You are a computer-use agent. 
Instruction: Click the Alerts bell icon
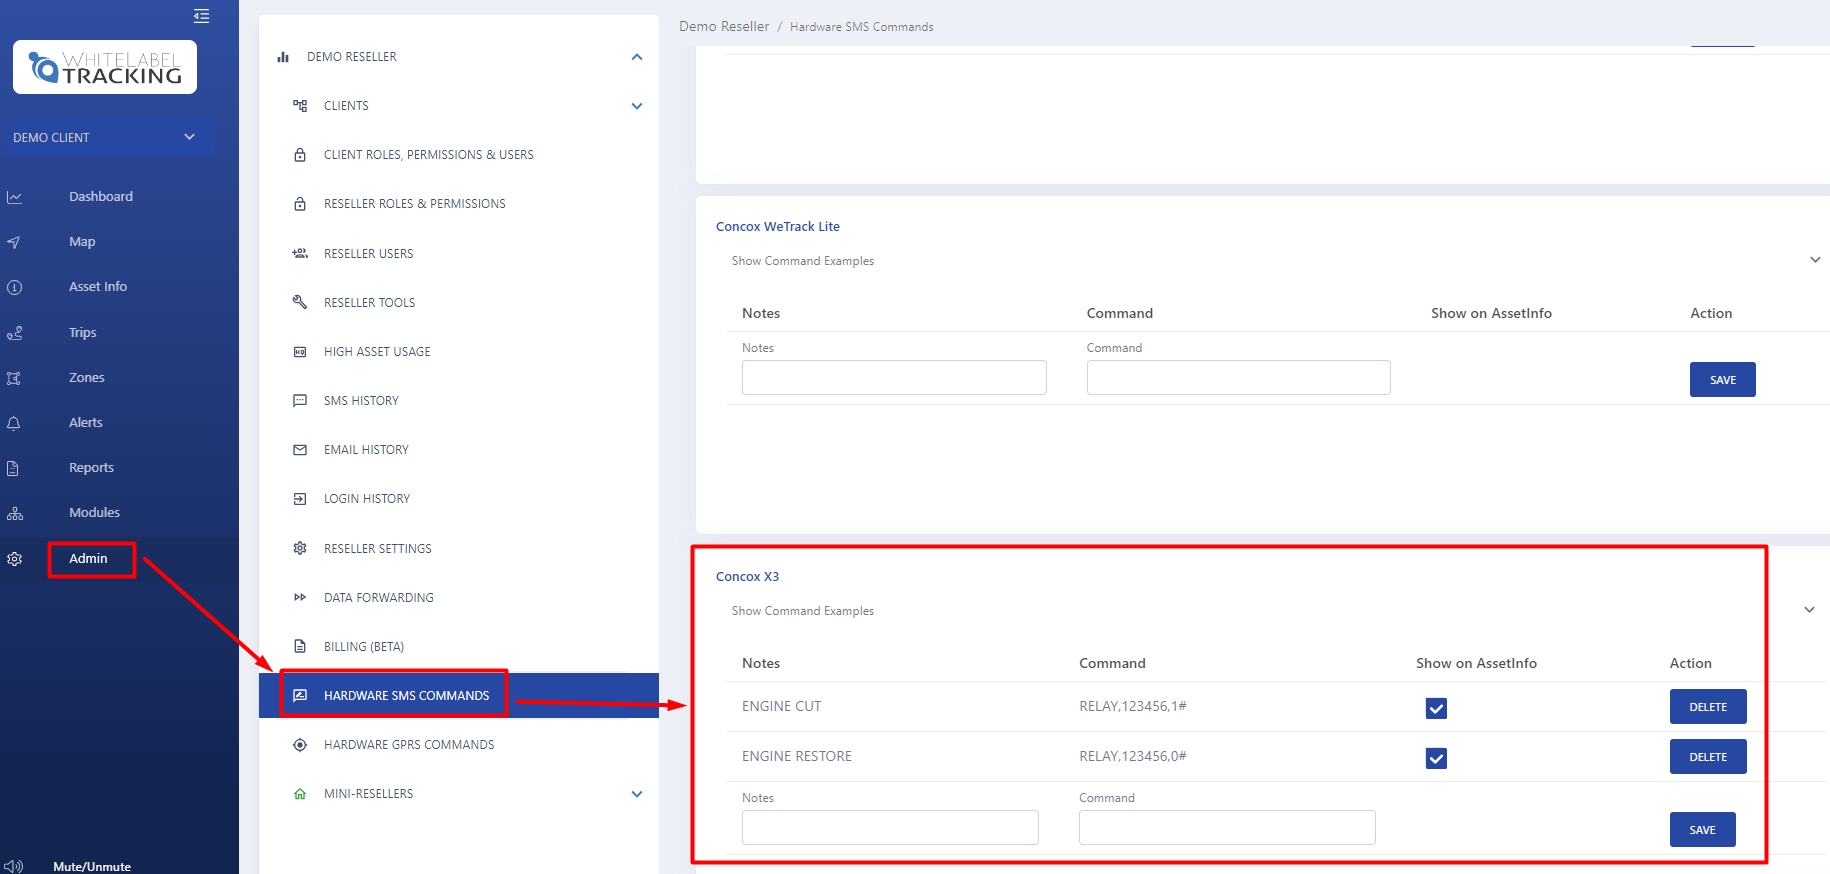pyautogui.click(x=14, y=423)
